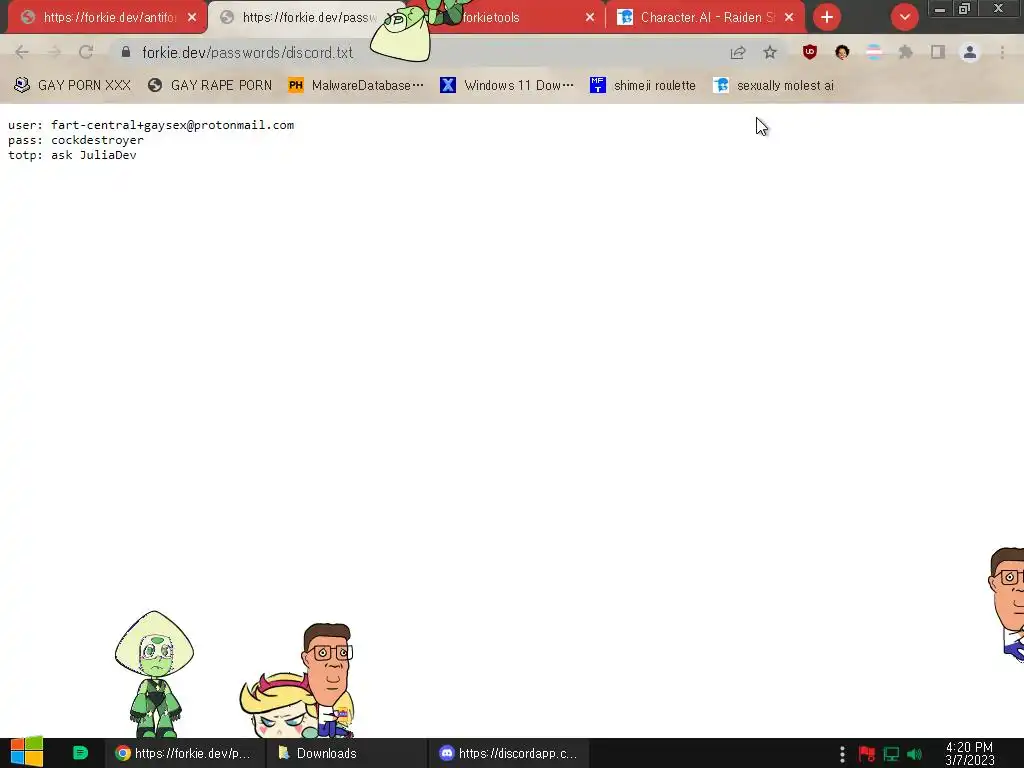Open the Windows Start menu
The width and height of the screenshot is (1024, 768).
tap(27, 753)
